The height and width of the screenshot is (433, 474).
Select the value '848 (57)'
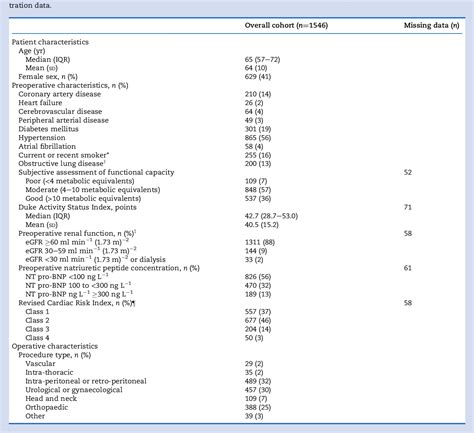pyautogui.click(x=258, y=190)
